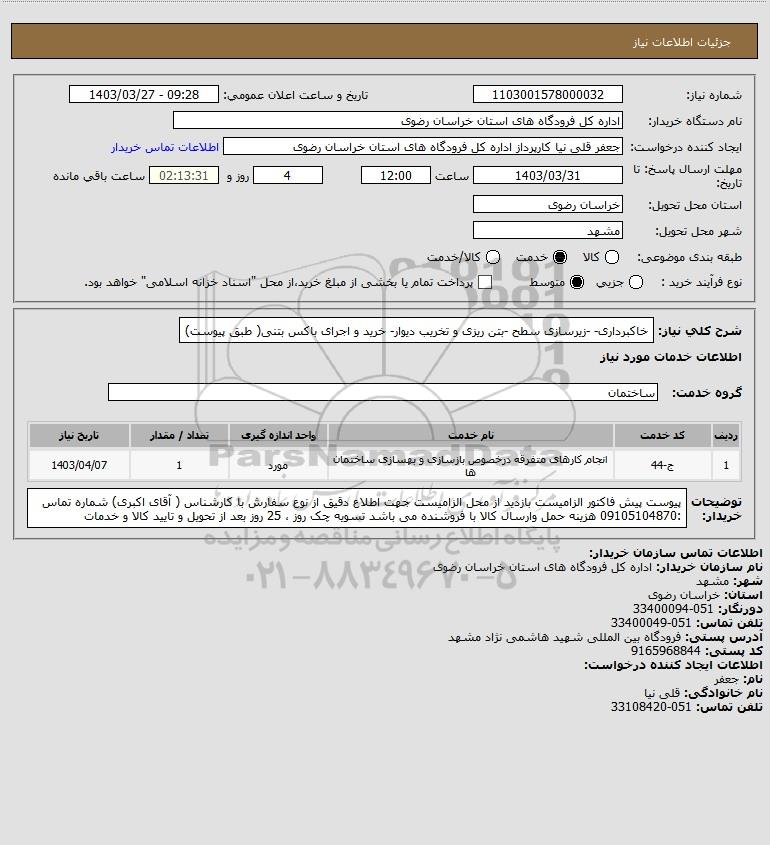Image resolution: width=770 pixels, height=845 pixels.
Task: Click the family name value قلی نیا
Action: click(x=662, y=692)
